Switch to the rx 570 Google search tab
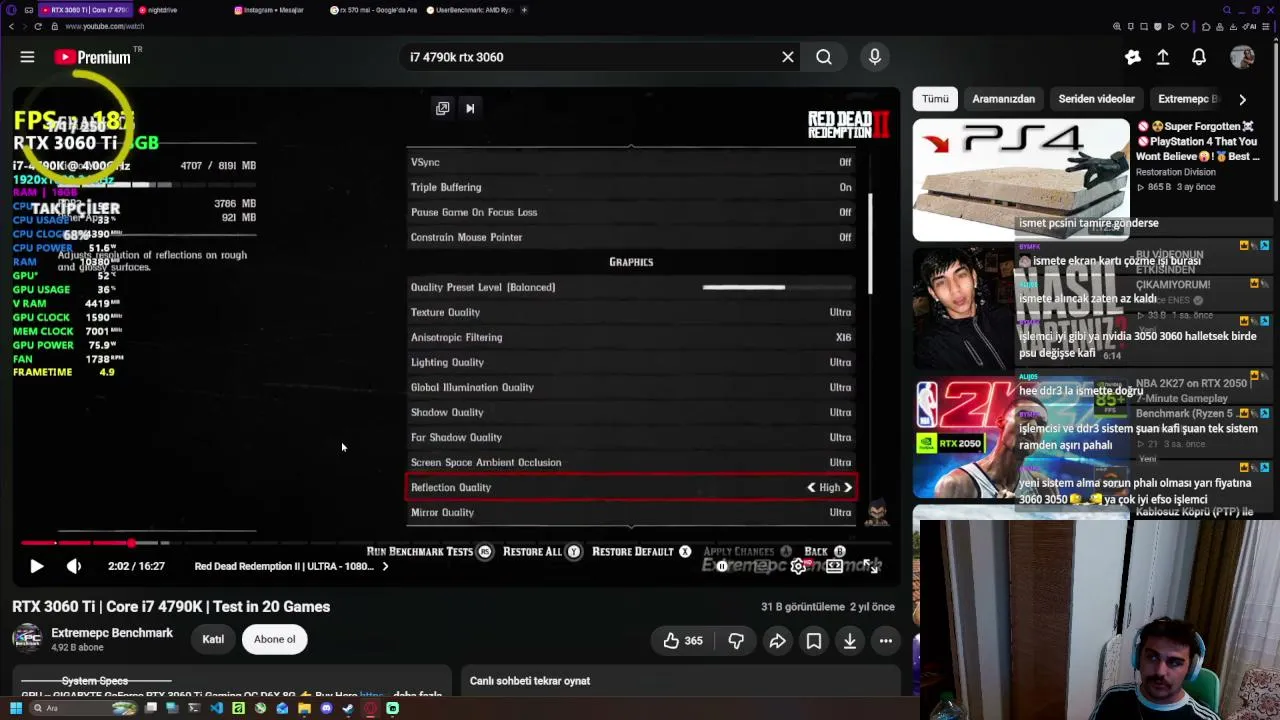This screenshot has width=1280, height=720. (376, 10)
